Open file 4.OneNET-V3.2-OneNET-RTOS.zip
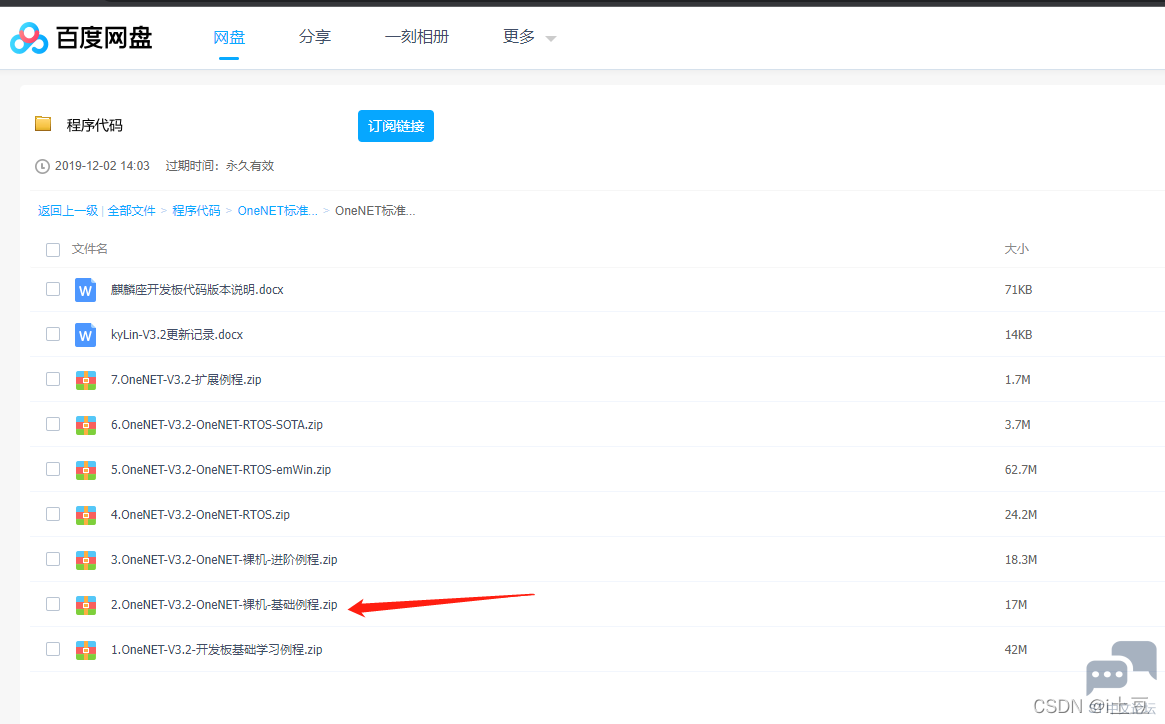Viewport: 1165px width, 724px height. pyautogui.click(x=200, y=515)
